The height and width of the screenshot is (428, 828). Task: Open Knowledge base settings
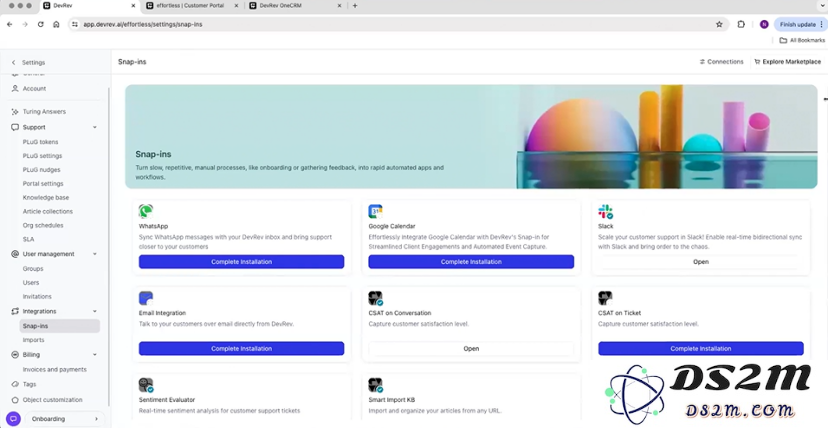[46, 197]
